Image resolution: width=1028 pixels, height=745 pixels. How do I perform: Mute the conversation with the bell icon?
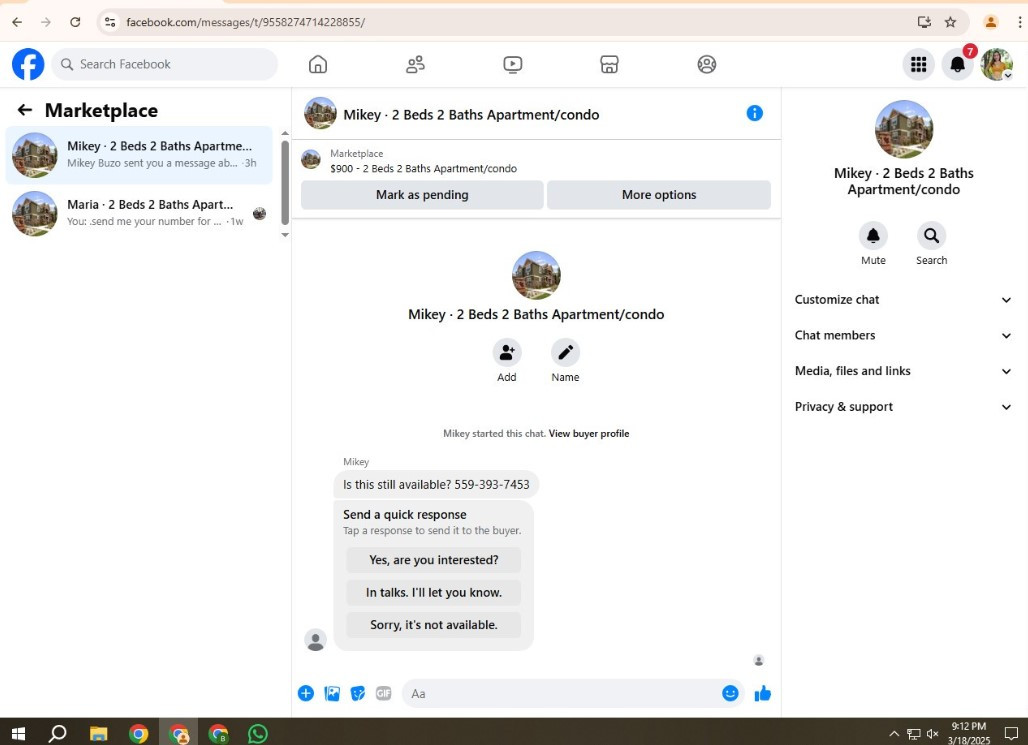(873, 235)
